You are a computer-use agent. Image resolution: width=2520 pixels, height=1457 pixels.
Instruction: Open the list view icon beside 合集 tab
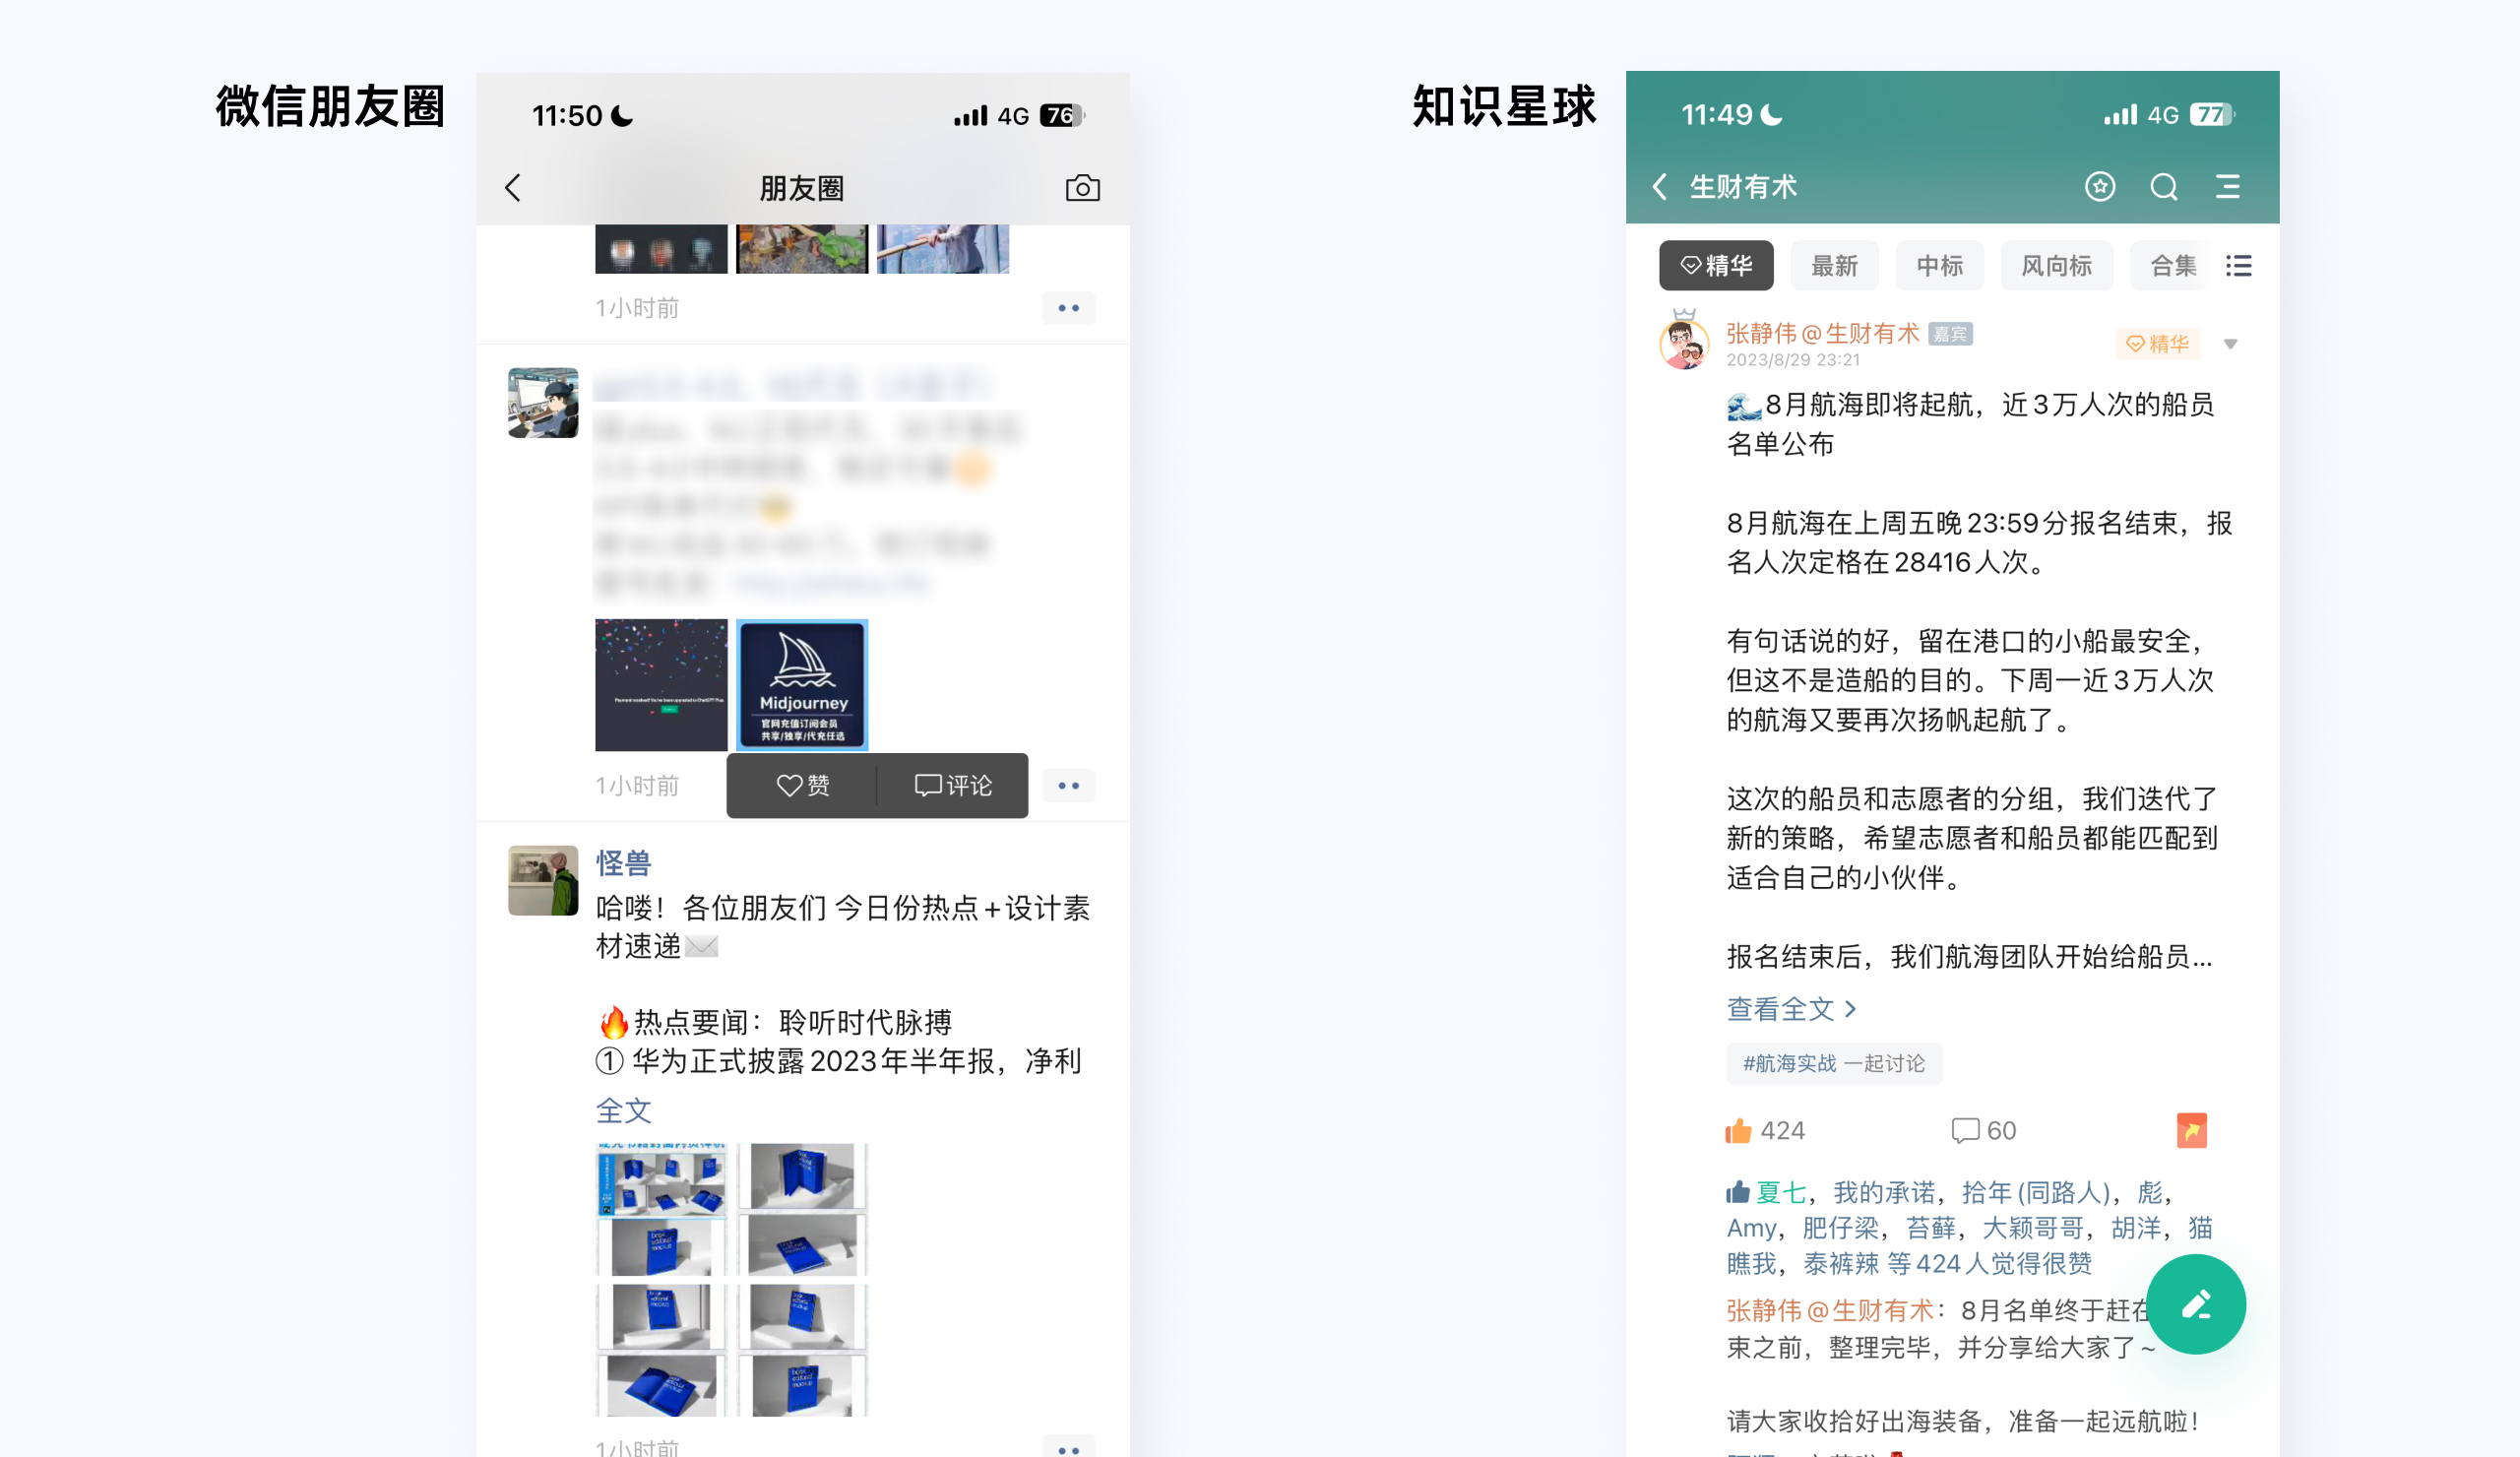2239,266
